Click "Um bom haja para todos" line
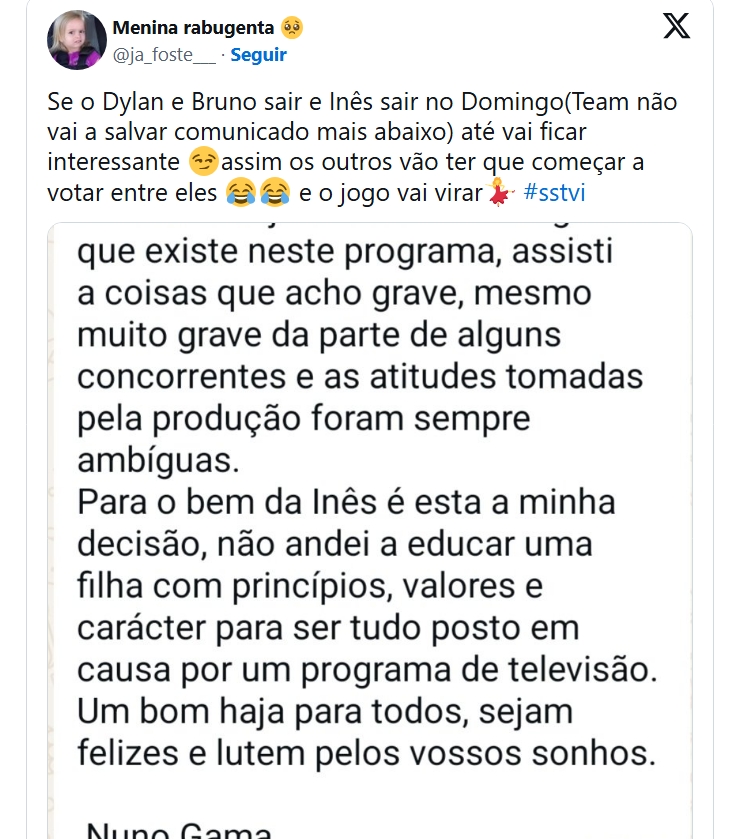Screen dimensions: 734x839 pos(325,712)
